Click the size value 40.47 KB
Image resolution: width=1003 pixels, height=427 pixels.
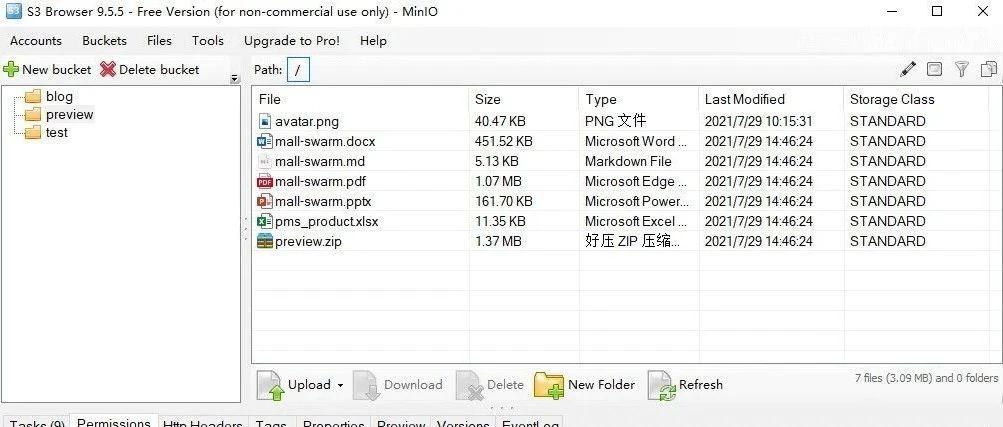click(x=500, y=121)
